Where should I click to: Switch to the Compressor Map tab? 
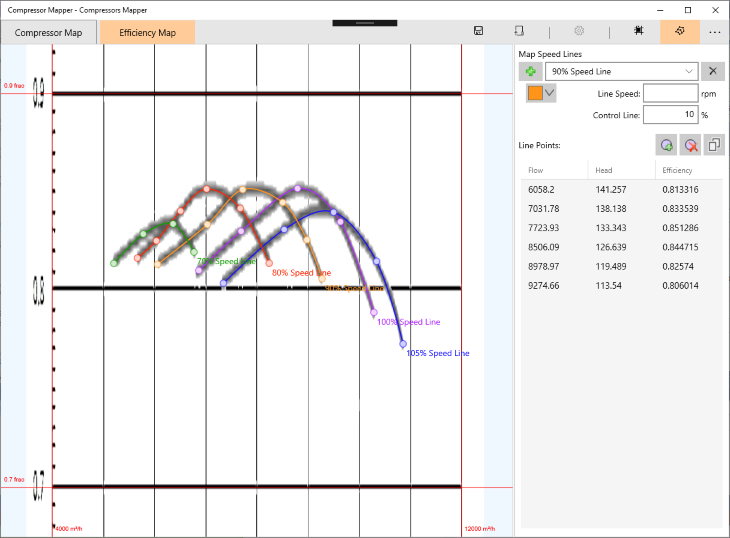coord(48,33)
